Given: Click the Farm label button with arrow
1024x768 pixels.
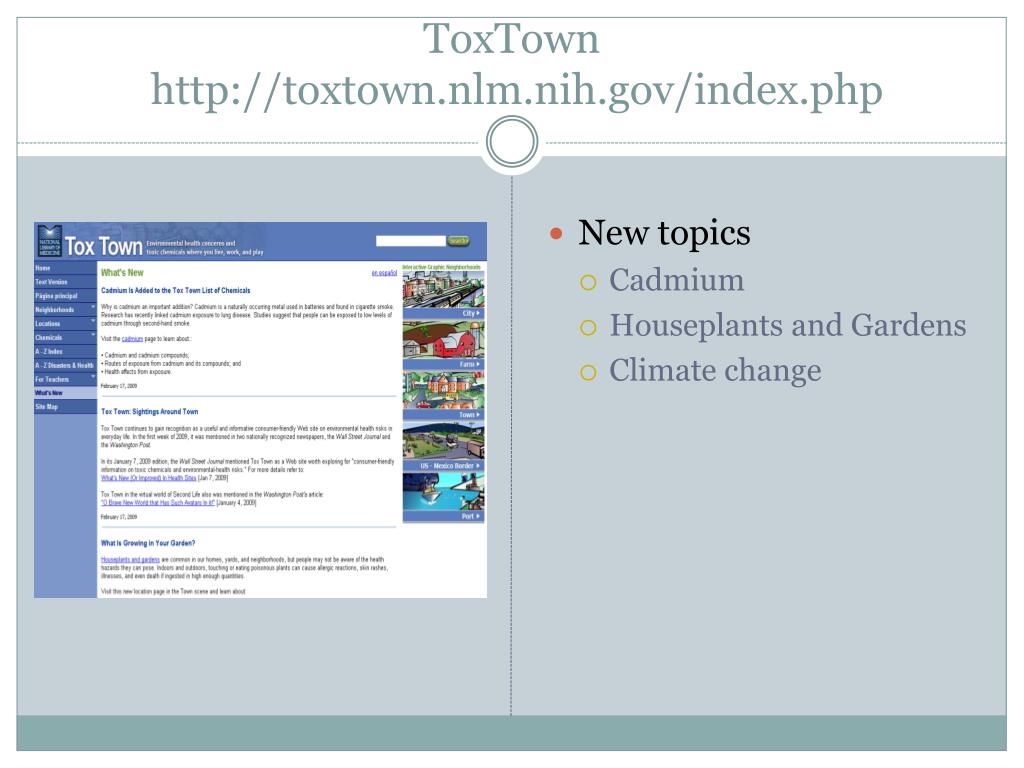Looking at the screenshot, I should [x=443, y=364].
